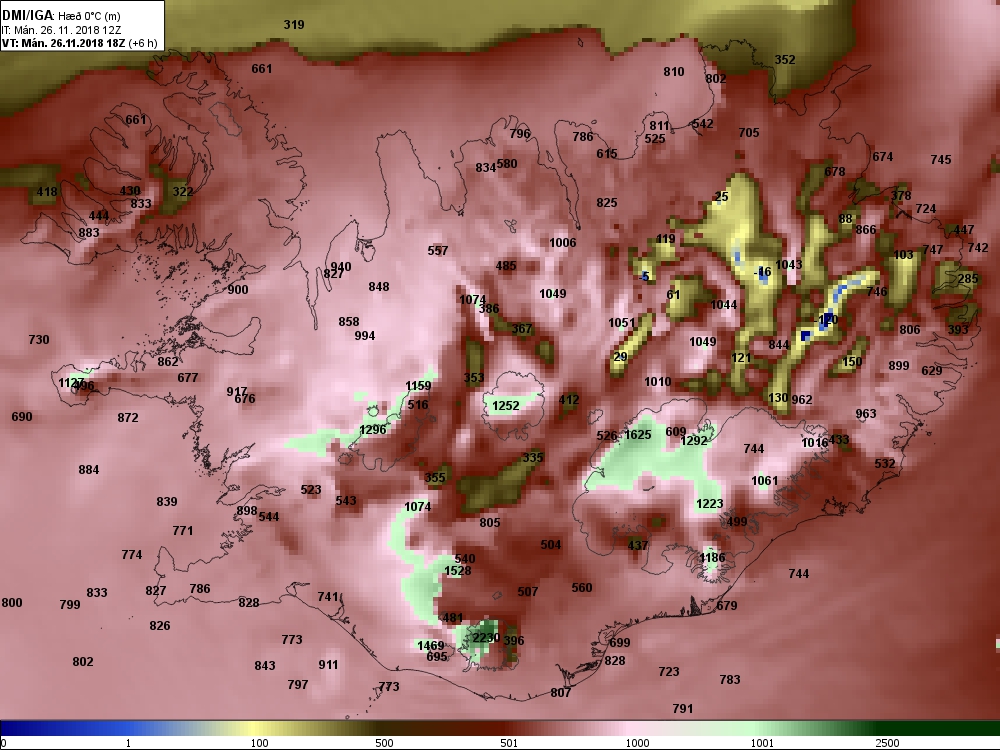The image size is (1000, 750).
Task: Click the DMI/IGA title label
Action: 28,16
